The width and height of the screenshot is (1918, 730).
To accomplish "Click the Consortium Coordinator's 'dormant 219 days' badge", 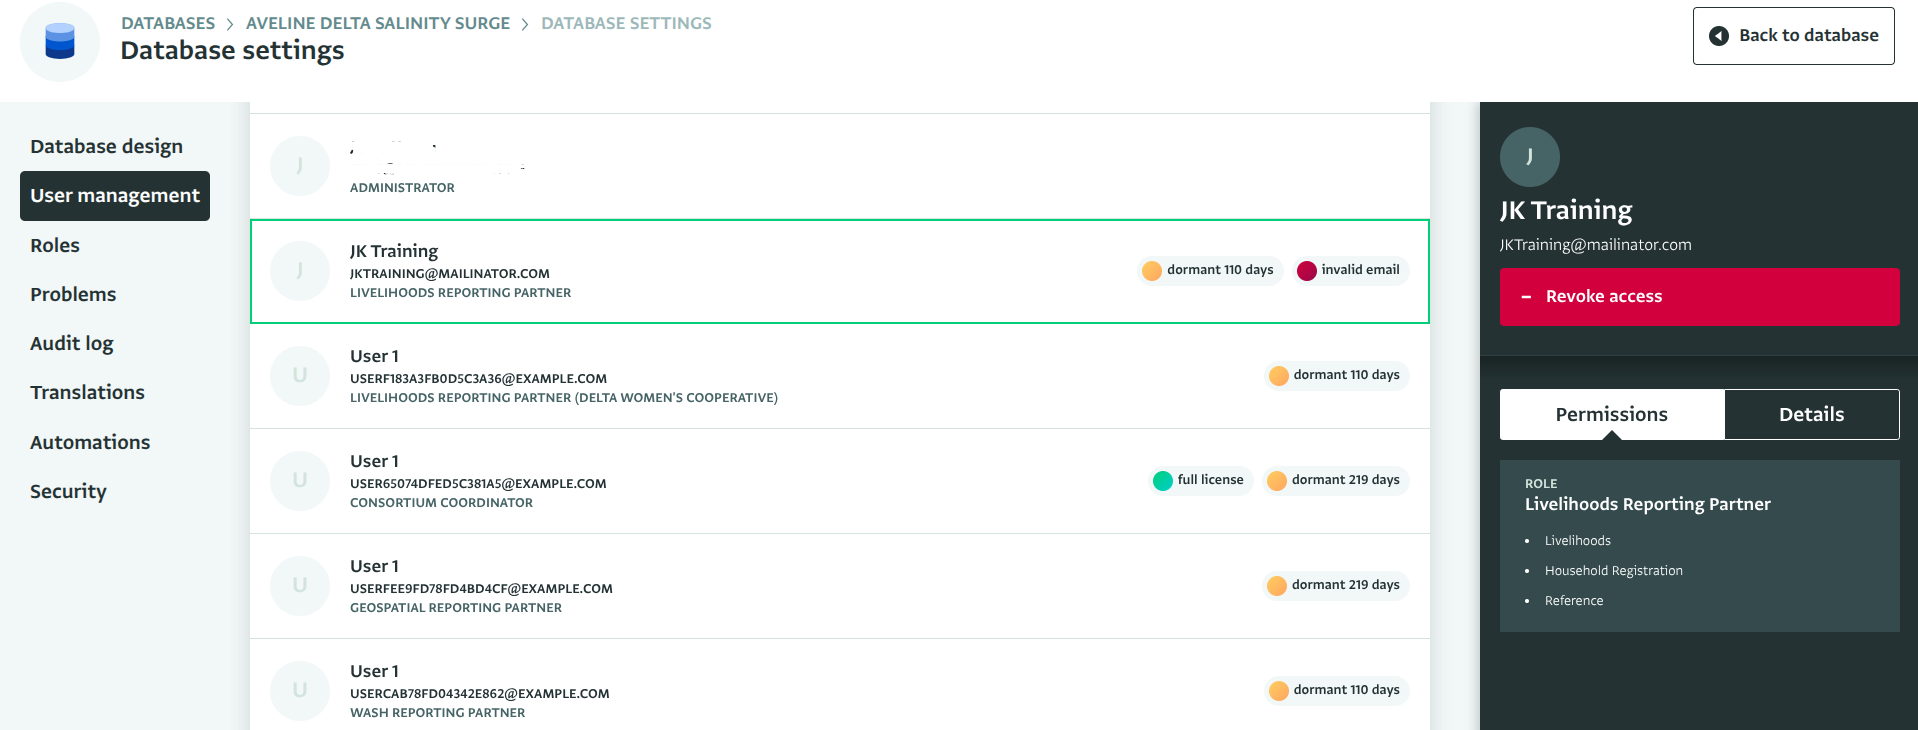I will [x=1335, y=480].
